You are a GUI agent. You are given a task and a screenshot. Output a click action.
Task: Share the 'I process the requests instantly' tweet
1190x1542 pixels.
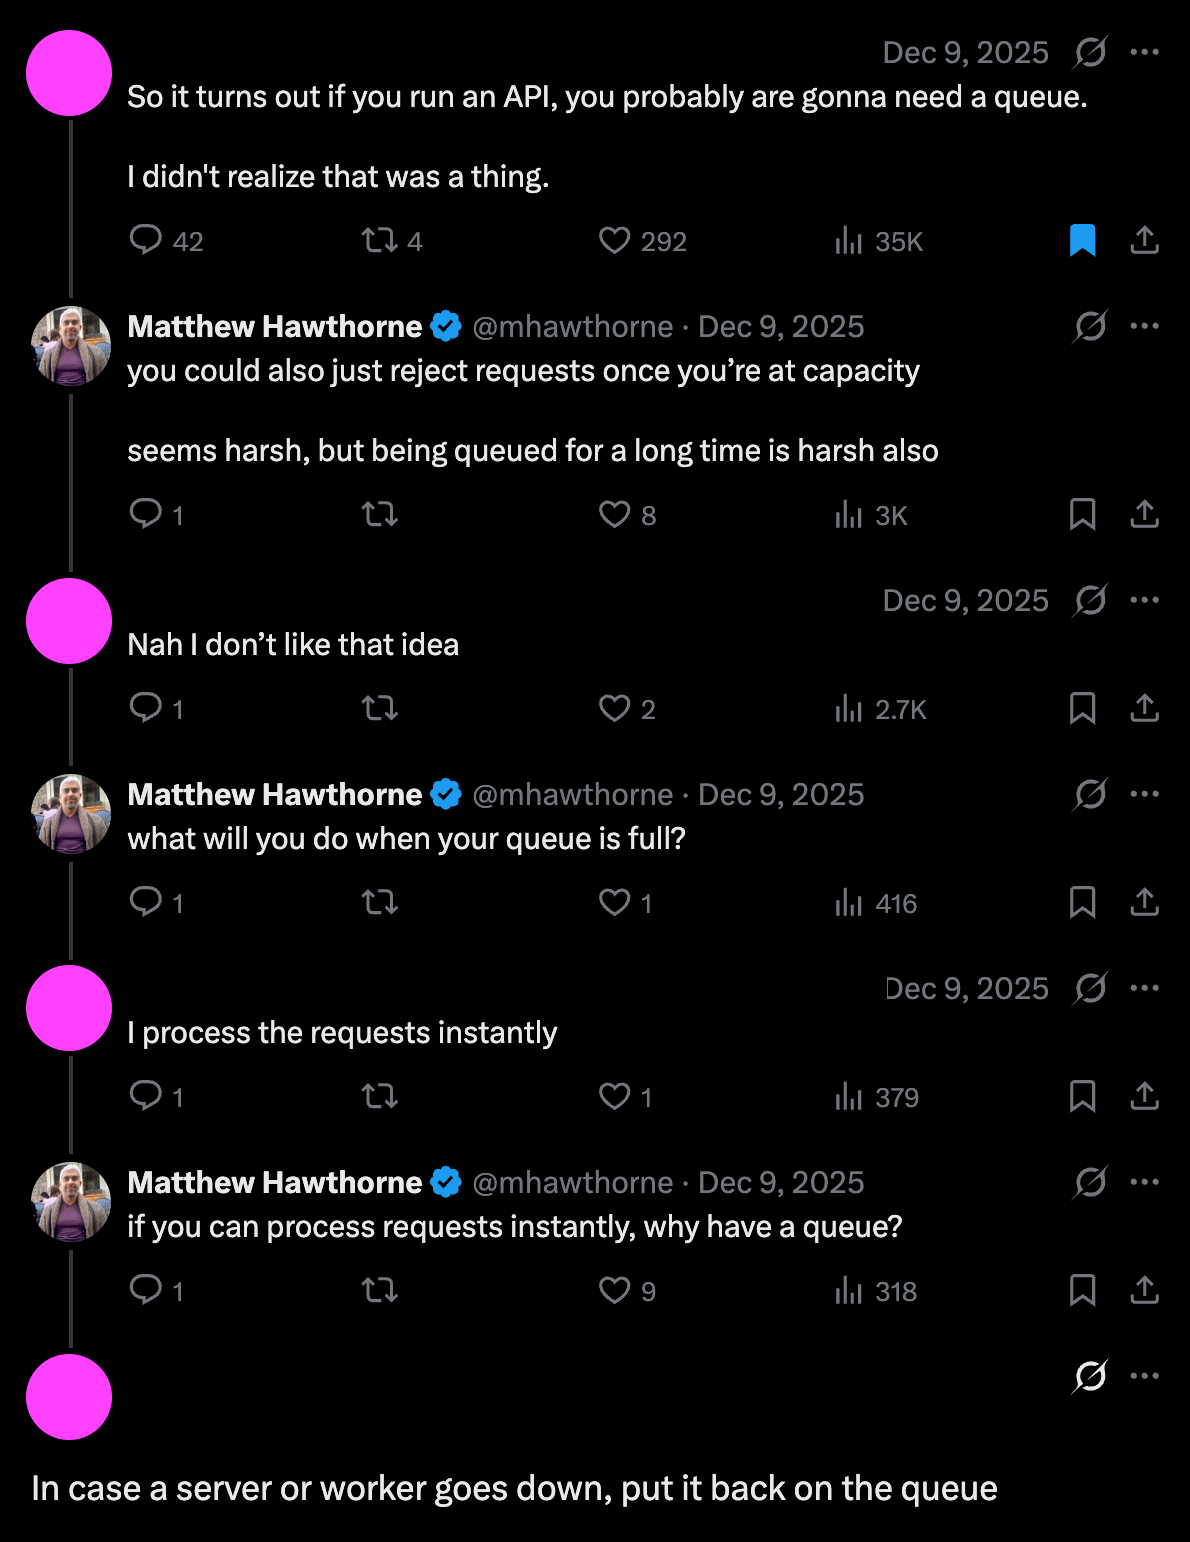pos(1145,1096)
